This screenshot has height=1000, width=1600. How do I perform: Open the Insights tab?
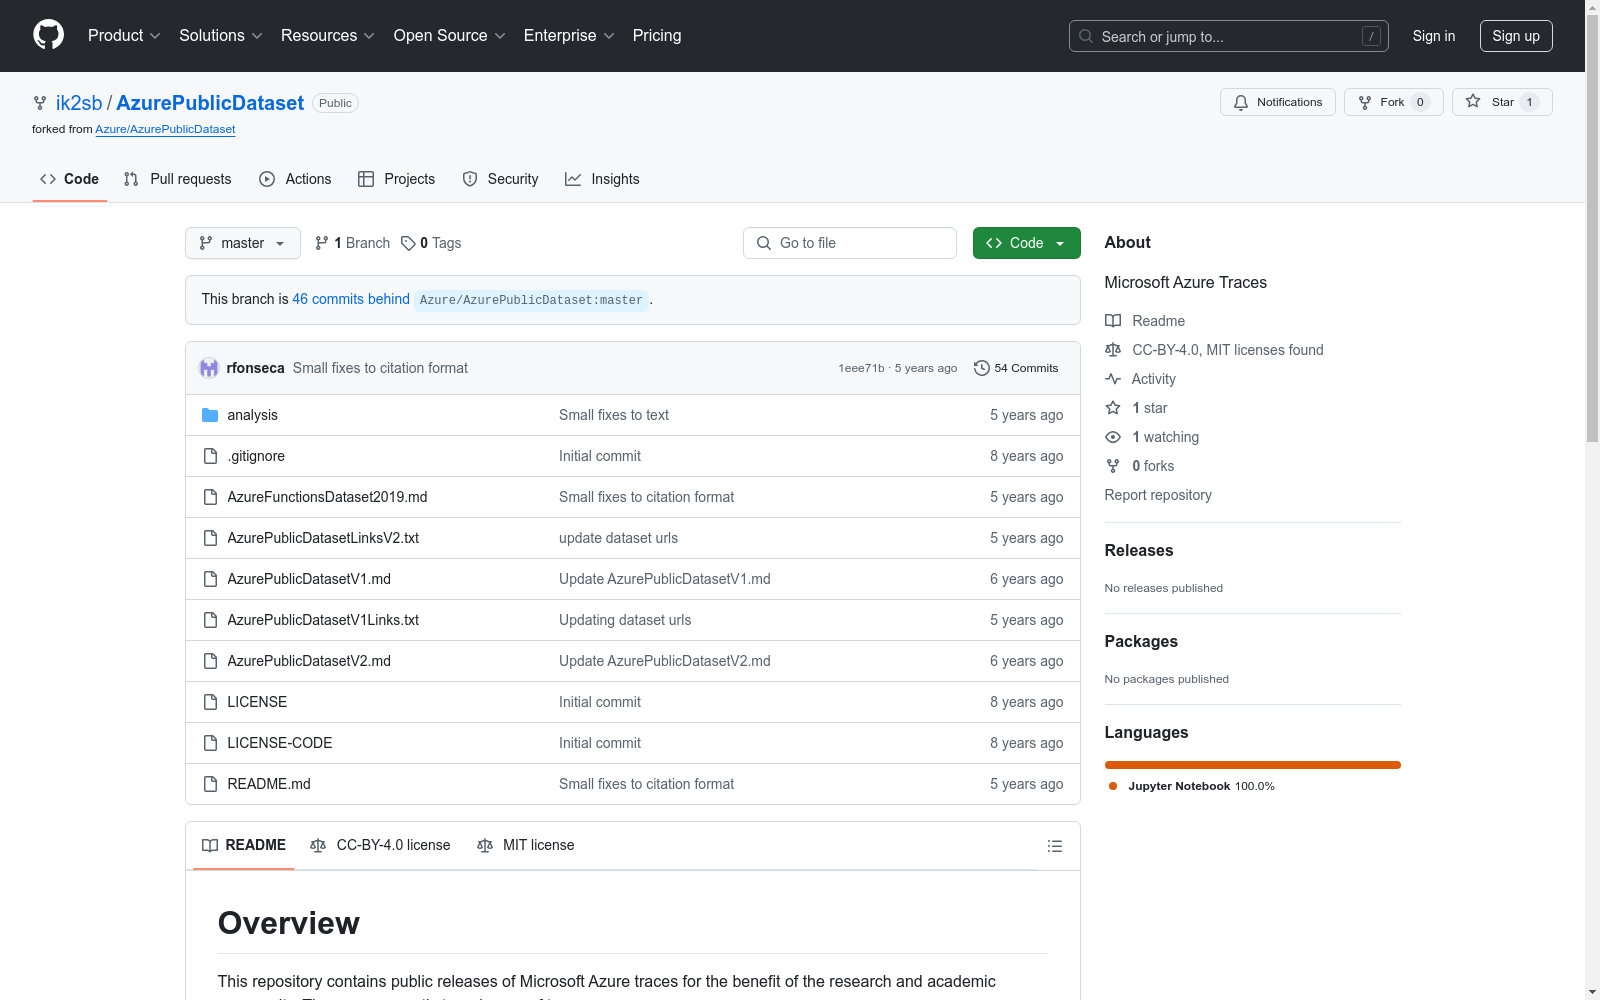point(602,179)
